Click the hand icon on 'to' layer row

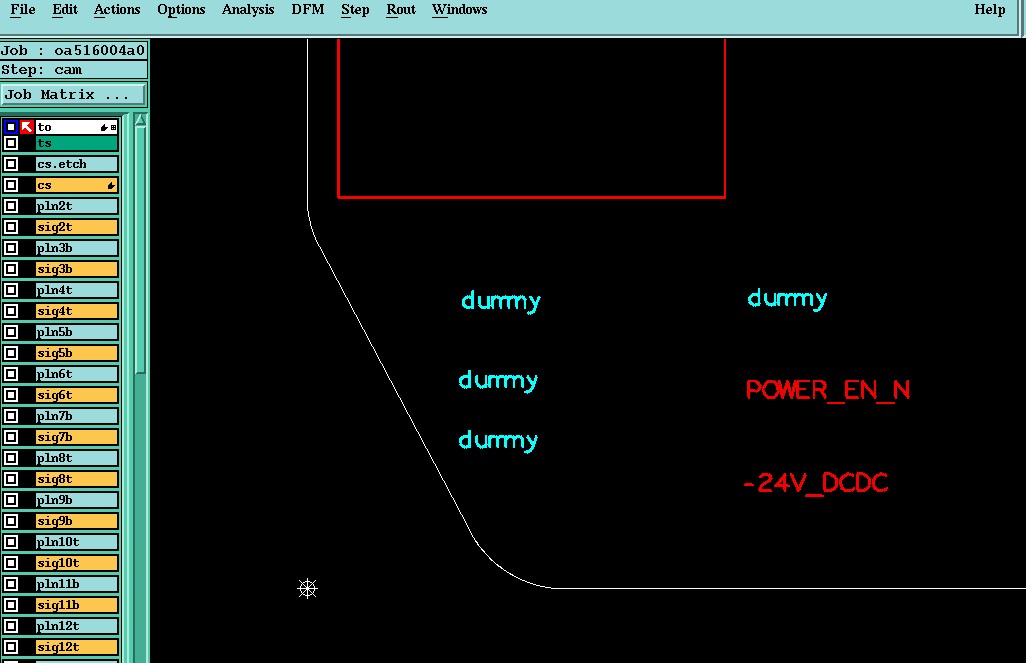[x=104, y=128]
